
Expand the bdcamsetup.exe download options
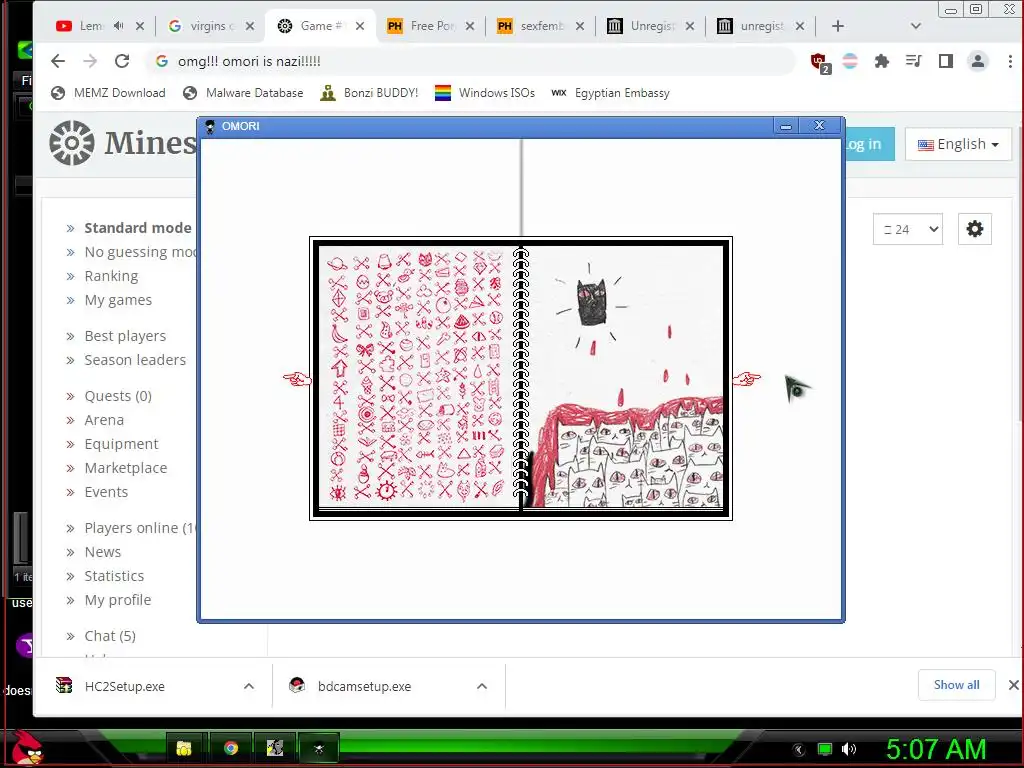(482, 686)
